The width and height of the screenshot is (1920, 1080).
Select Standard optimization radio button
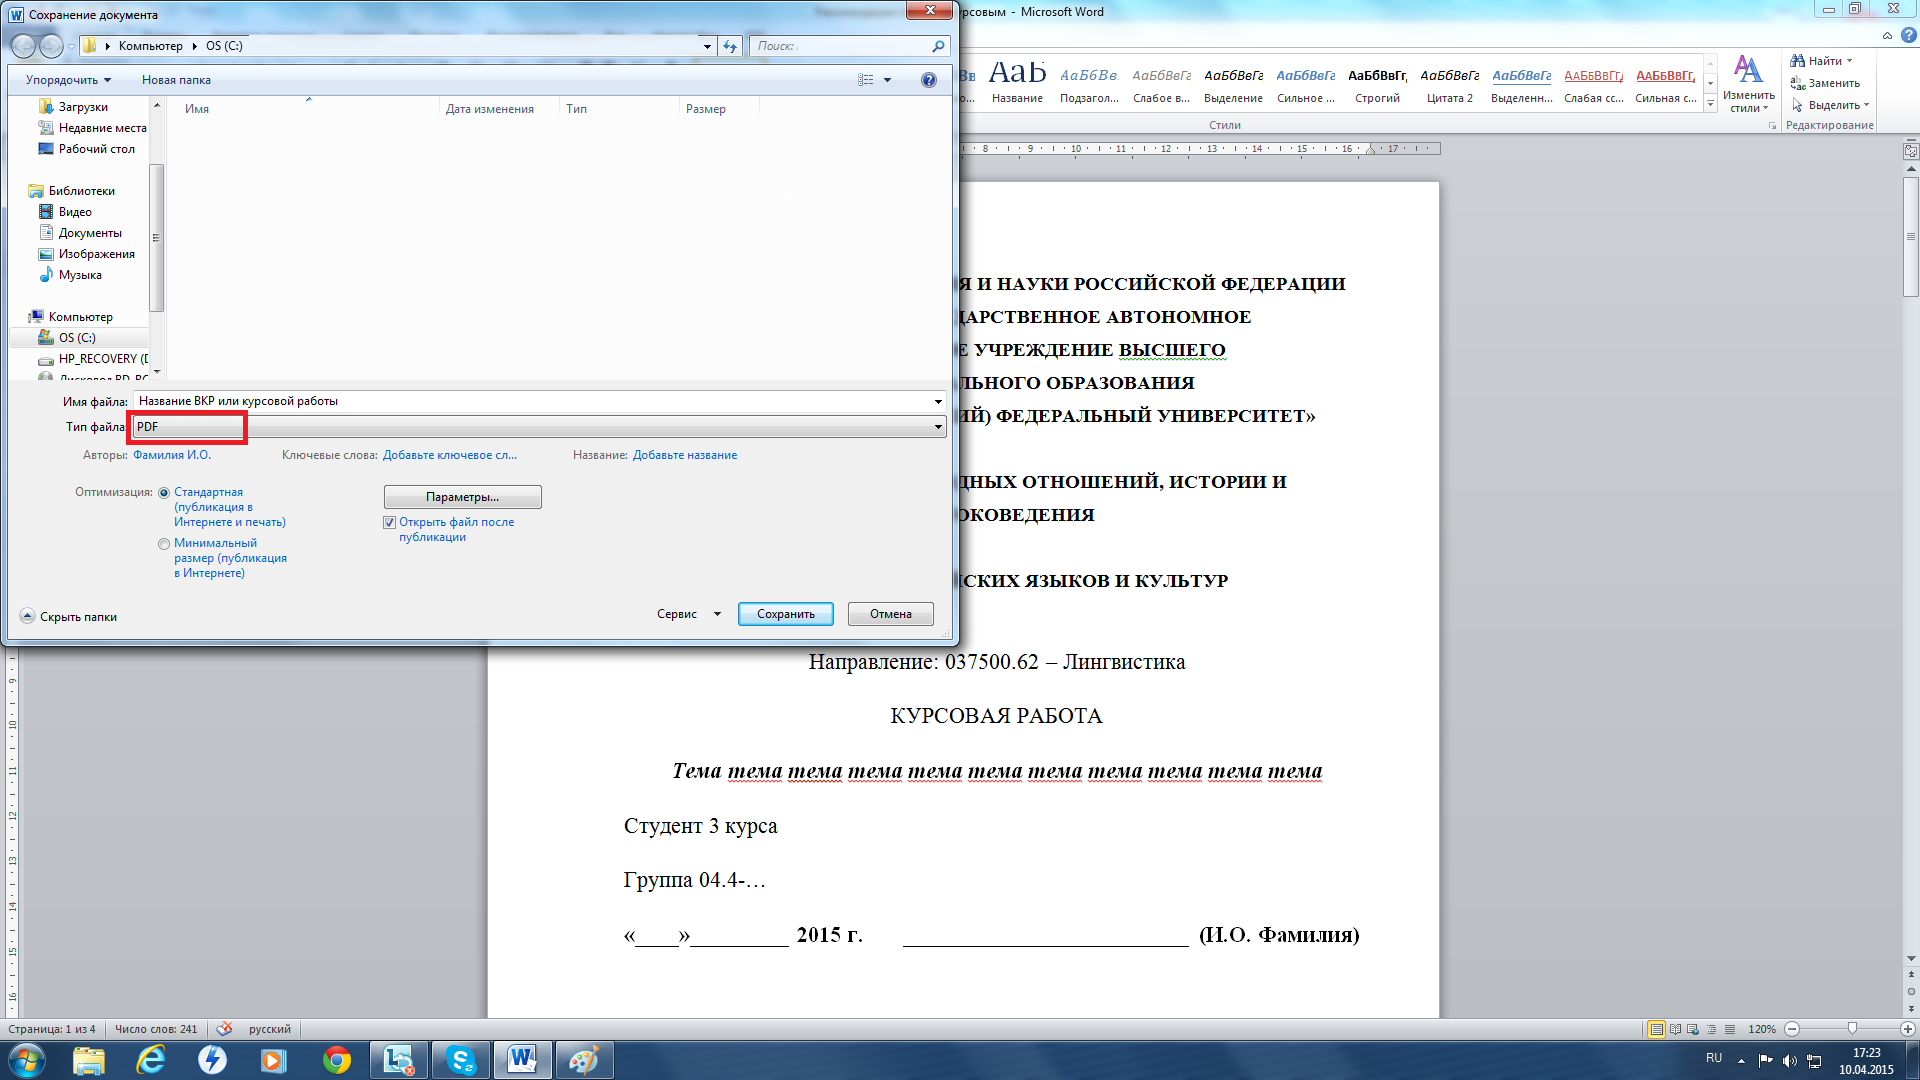tap(164, 493)
